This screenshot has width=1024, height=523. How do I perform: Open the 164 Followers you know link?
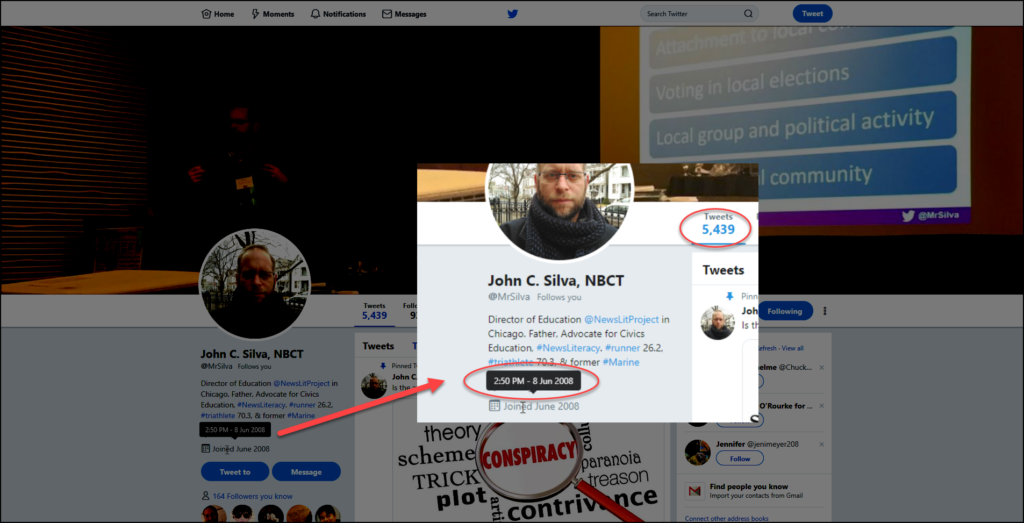[252, 496]
